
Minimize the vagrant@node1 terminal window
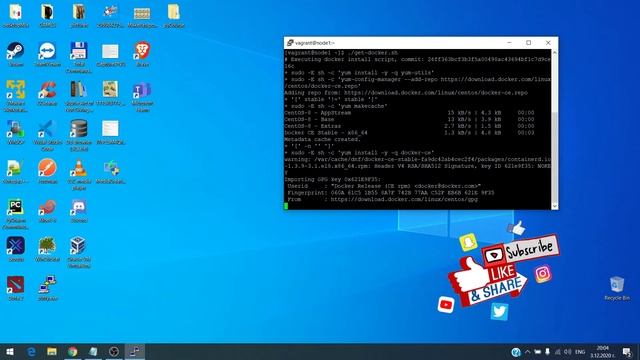point(509,42)
